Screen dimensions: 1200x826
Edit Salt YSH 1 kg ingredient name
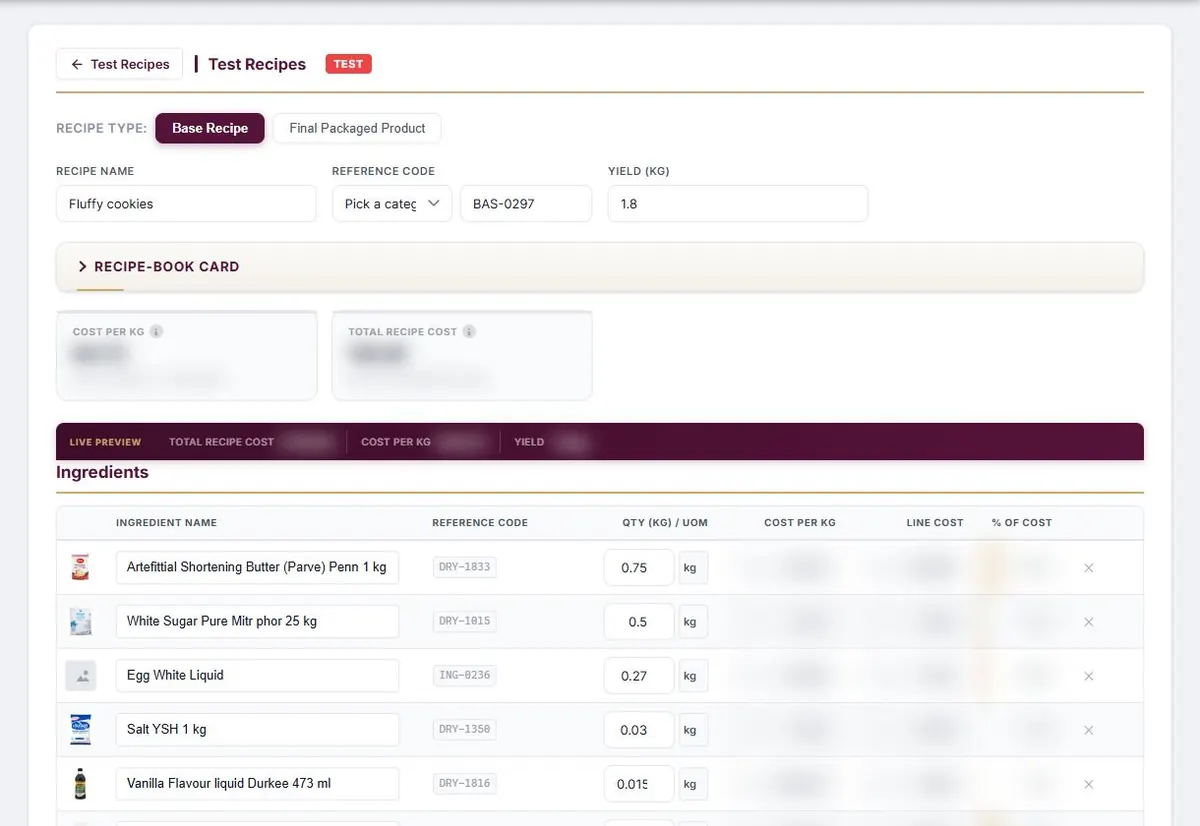tap(257, 729)
